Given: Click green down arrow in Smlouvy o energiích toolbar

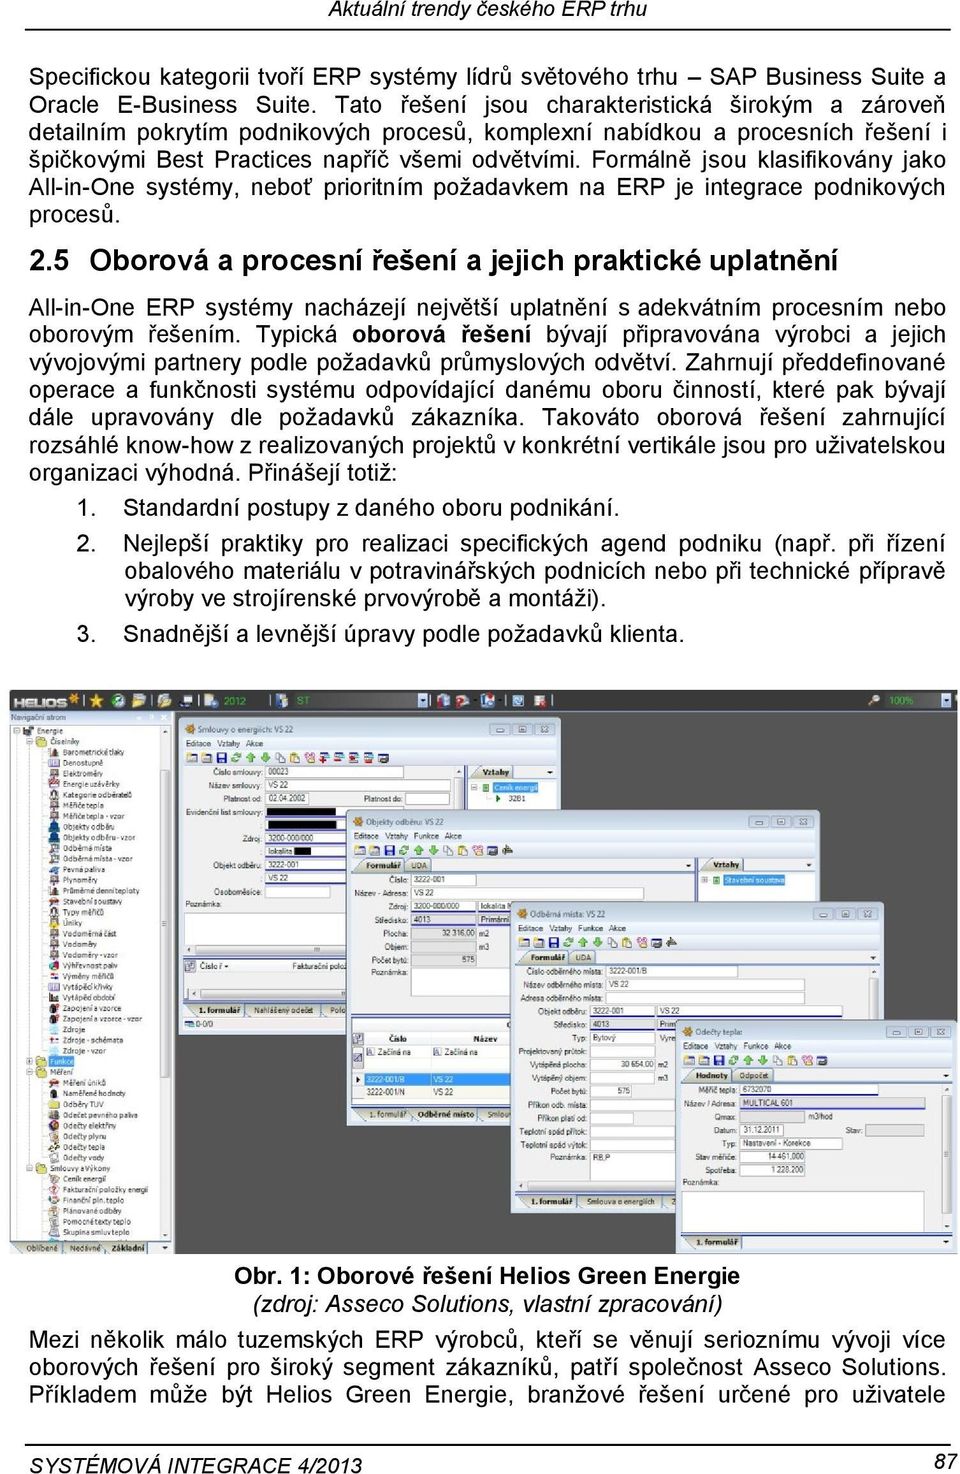Looking at the screenshot, I should click(265, 758).
